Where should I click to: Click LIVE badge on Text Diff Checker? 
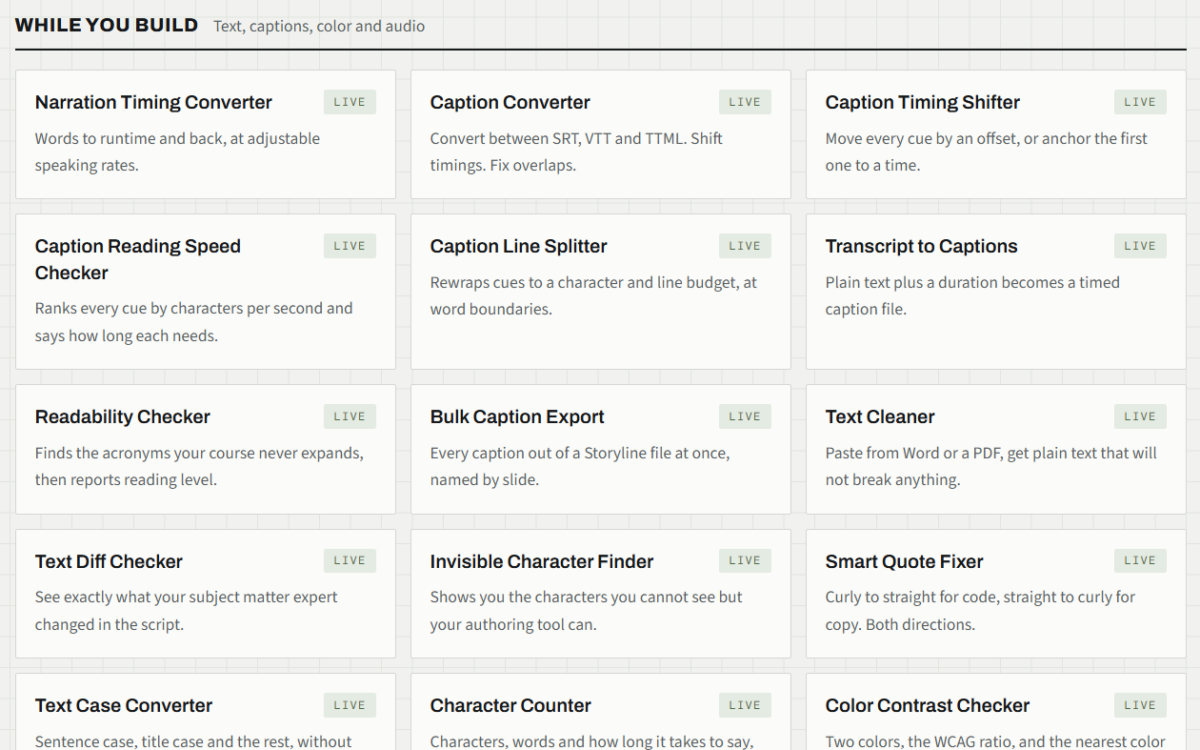click(x=350, y=561)
